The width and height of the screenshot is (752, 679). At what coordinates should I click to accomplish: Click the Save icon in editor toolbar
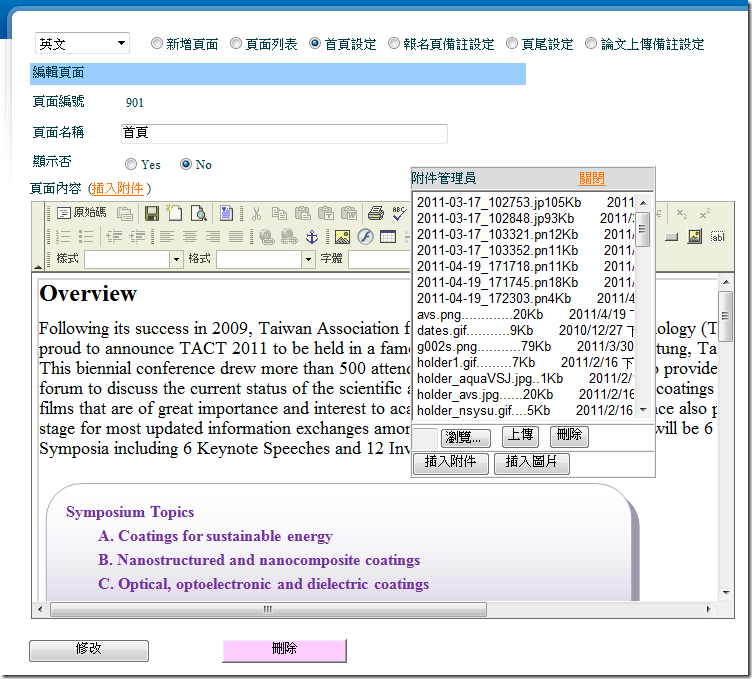click(152, 213)
